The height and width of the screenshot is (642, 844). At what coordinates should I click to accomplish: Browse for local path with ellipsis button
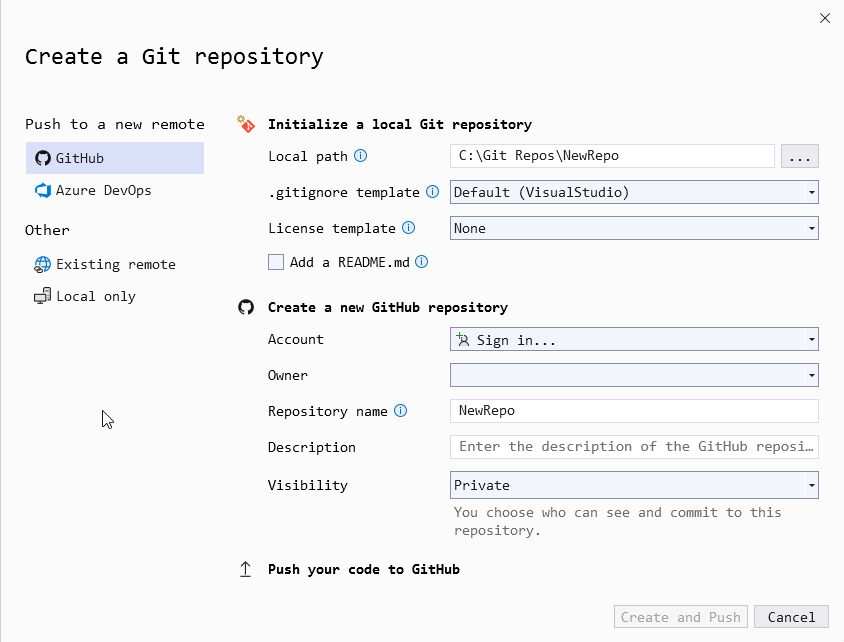tap(799, 156)
